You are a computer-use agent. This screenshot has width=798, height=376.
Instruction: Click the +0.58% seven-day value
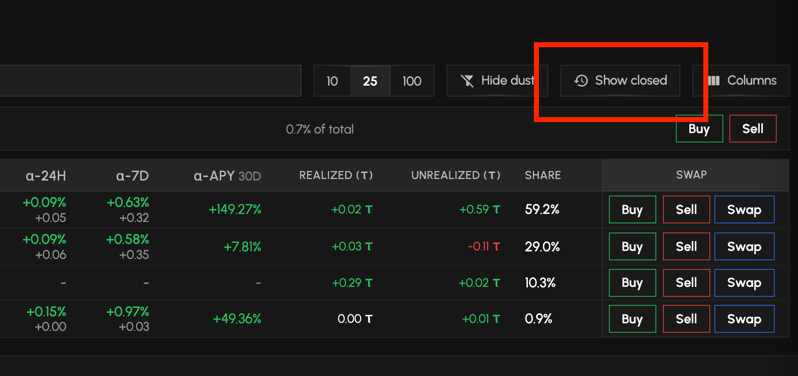[x=128, y=239]
